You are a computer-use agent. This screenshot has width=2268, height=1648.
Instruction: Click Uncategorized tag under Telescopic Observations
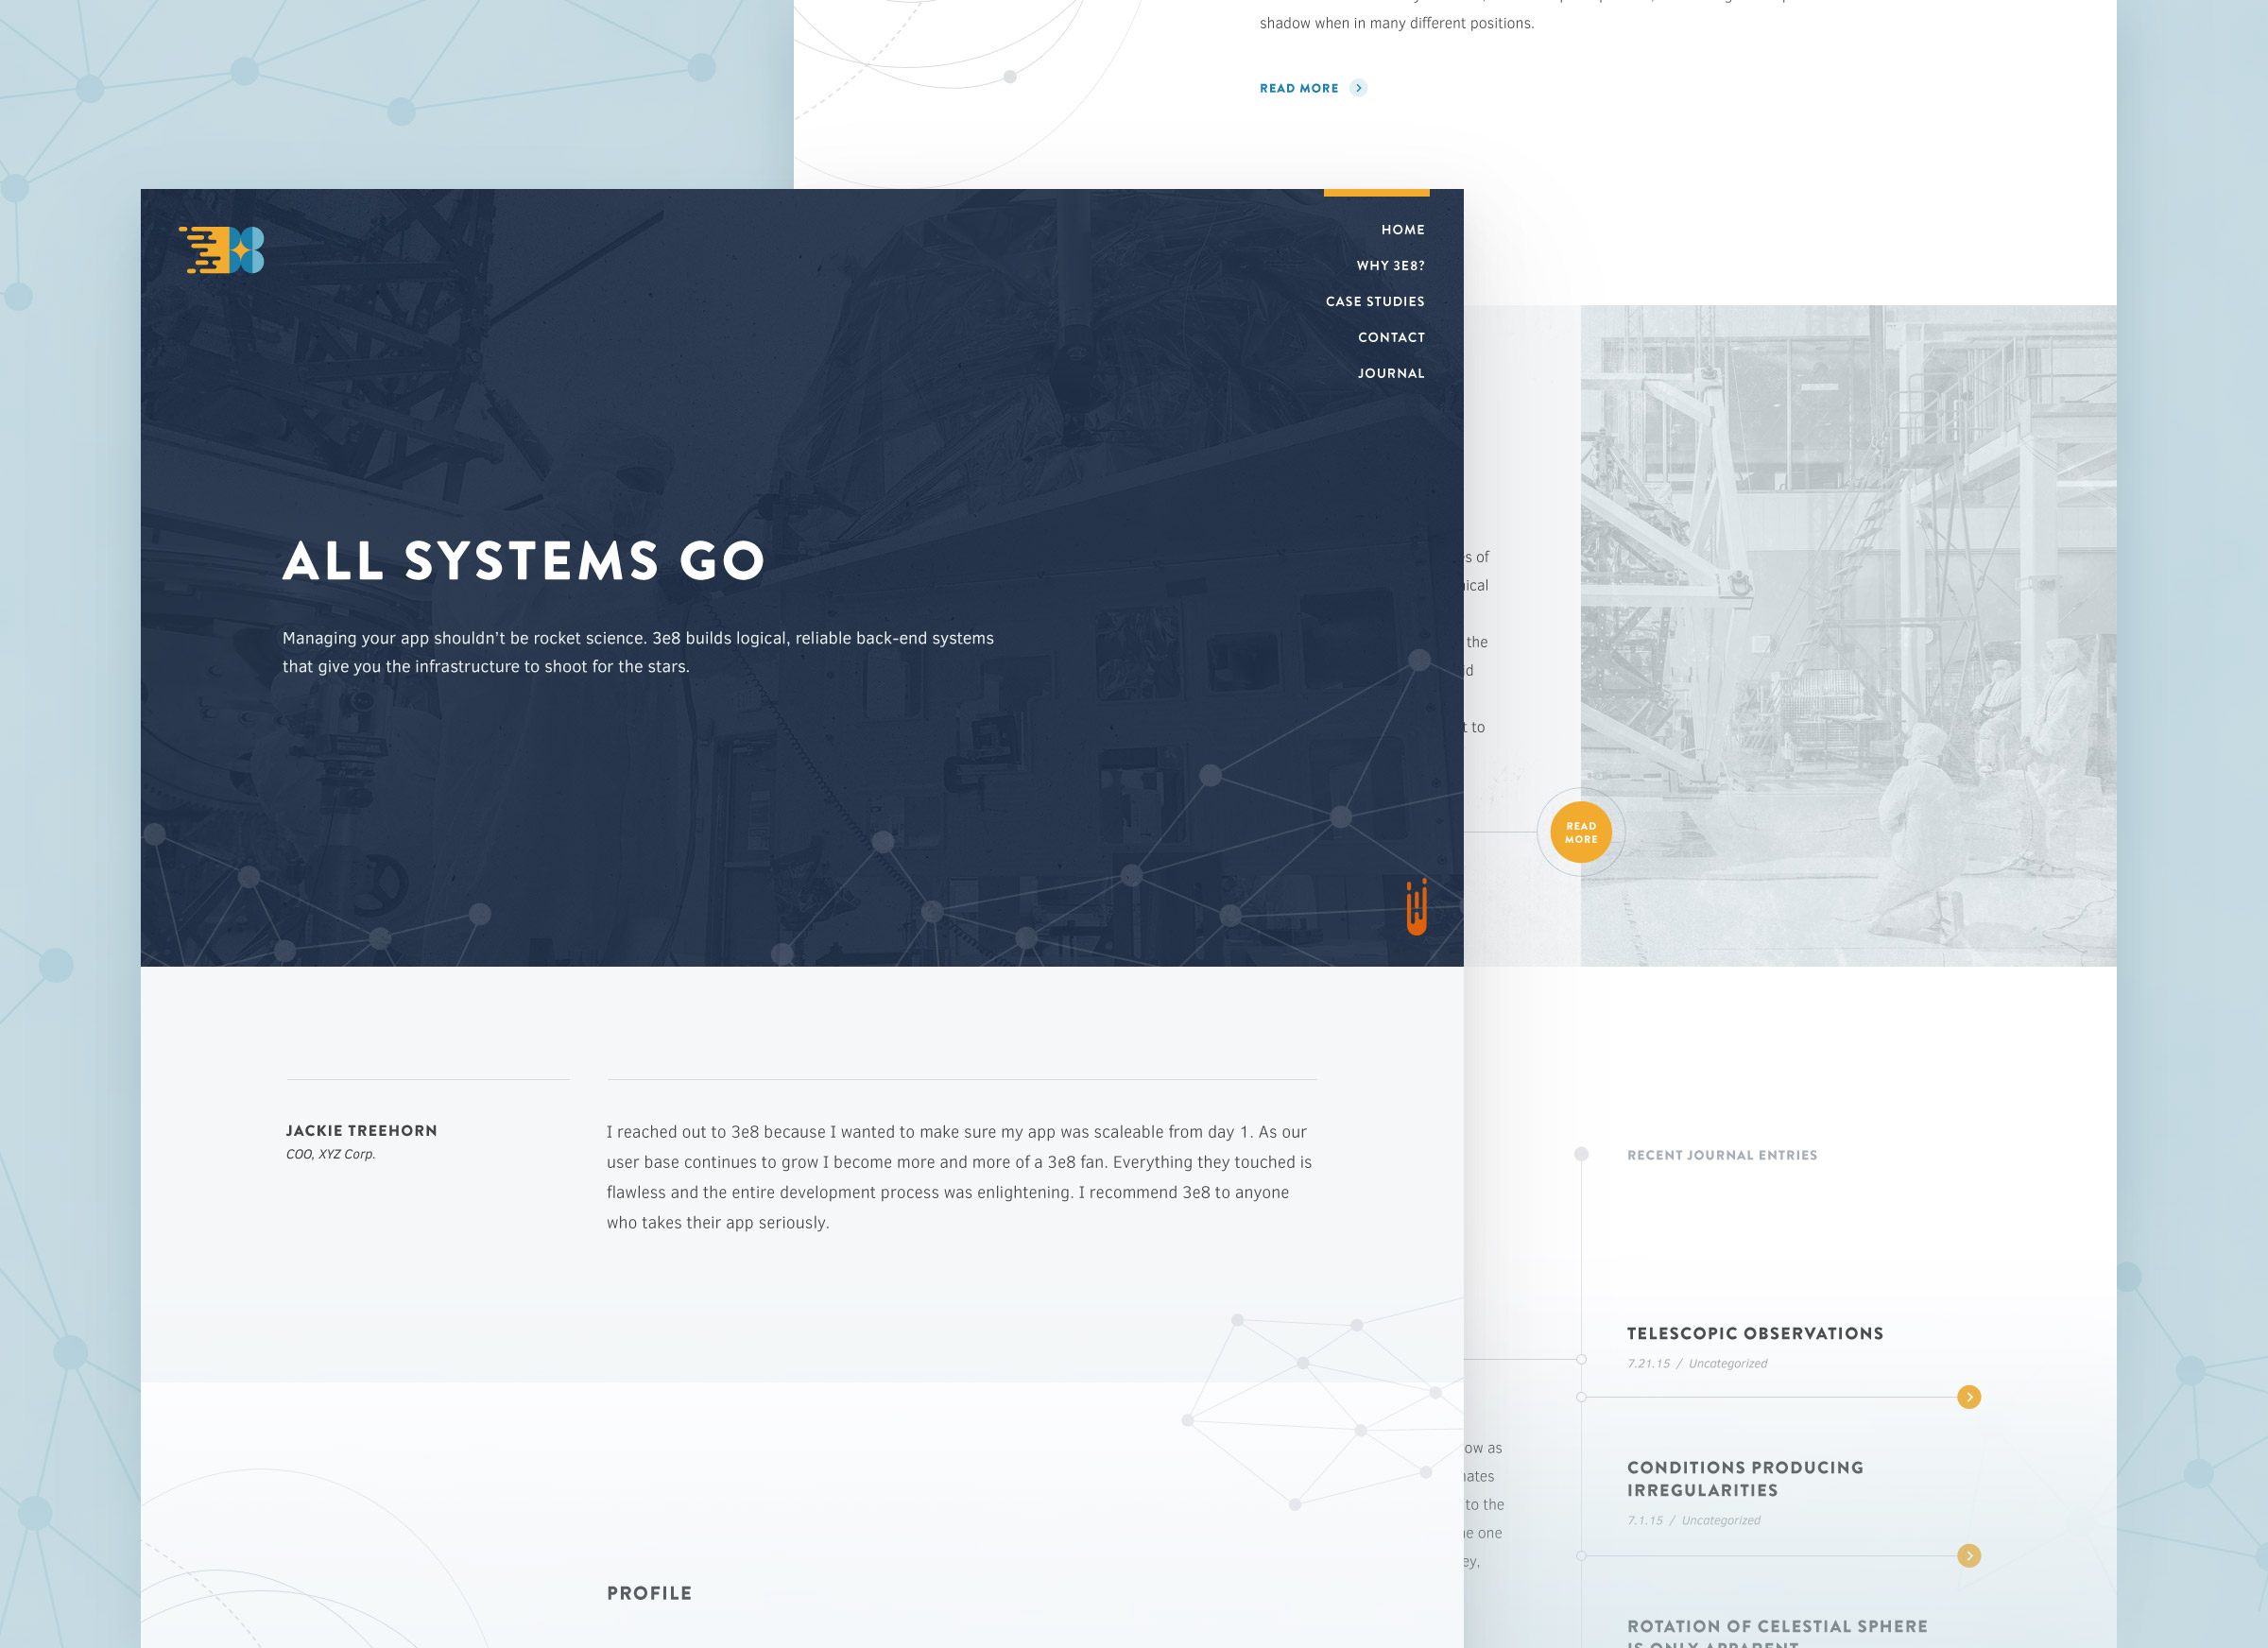coord(1727,1364)
